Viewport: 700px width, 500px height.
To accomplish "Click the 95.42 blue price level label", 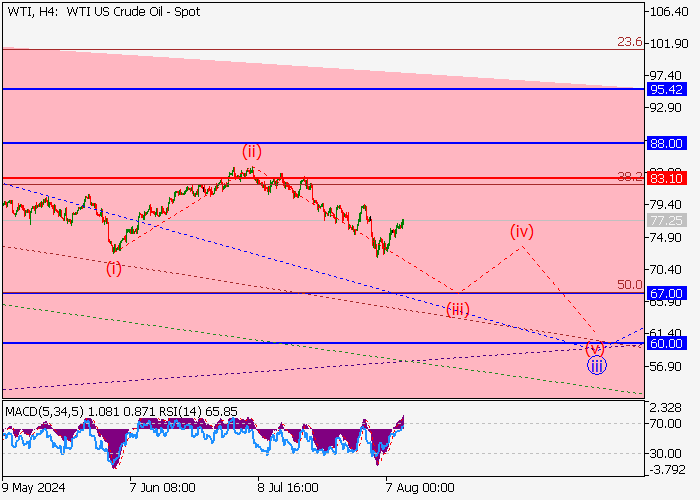I will click(x=667, y=89).
